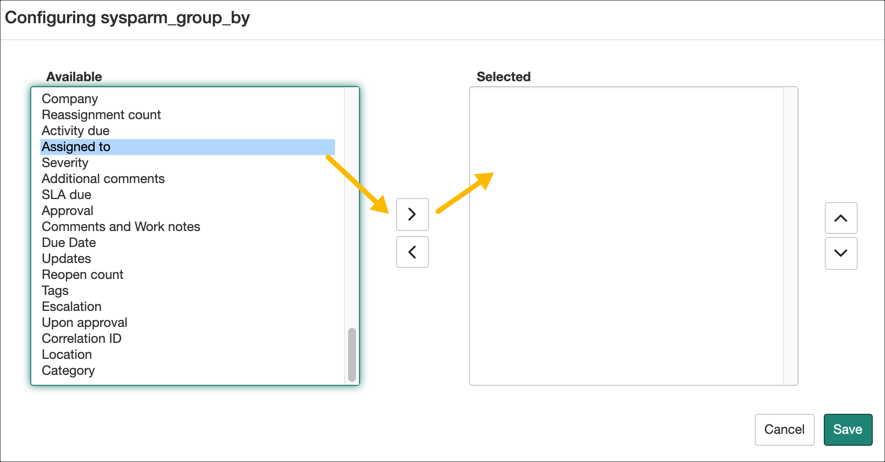Select the "Severity" option
This screenshot has width=885, height=462.
point(65,163)
